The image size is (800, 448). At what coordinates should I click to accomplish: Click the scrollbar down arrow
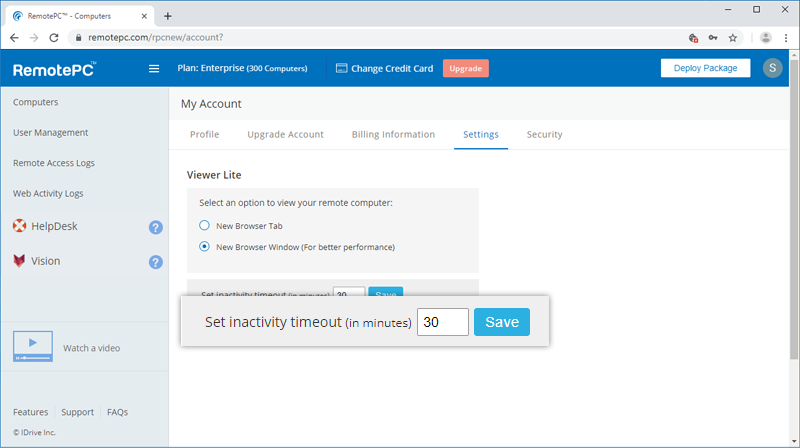pyautogui.click(x=794, y=442)
